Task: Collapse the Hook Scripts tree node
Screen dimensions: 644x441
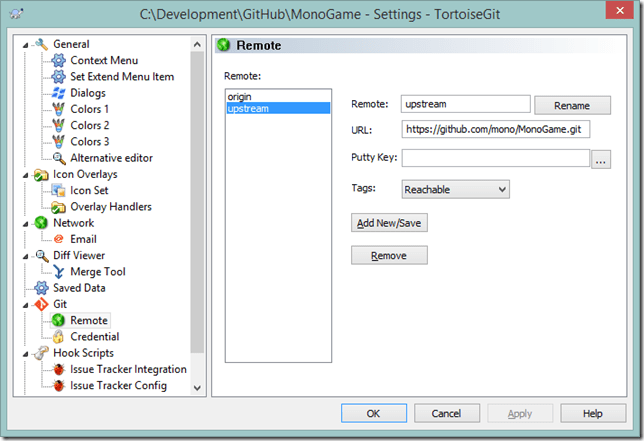Action: [25, 354]
